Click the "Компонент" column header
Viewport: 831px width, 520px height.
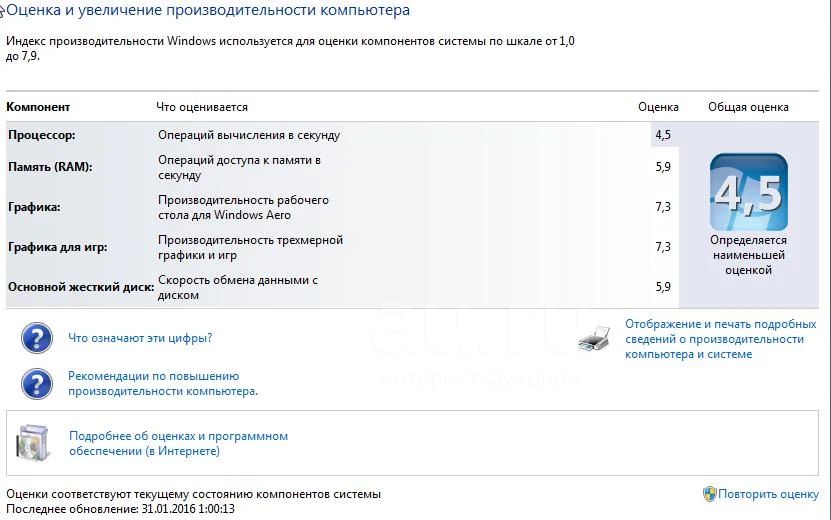(38, 107)
